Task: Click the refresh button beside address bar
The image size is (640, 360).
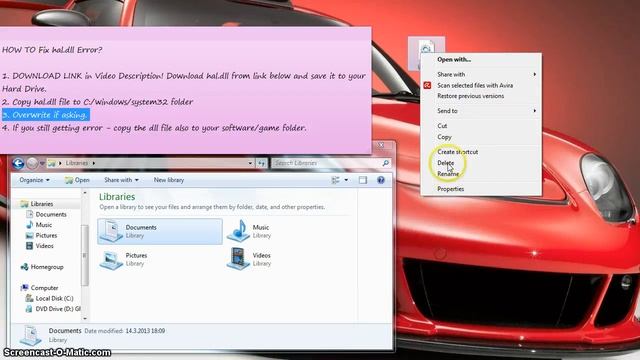Action: [262, 163]
